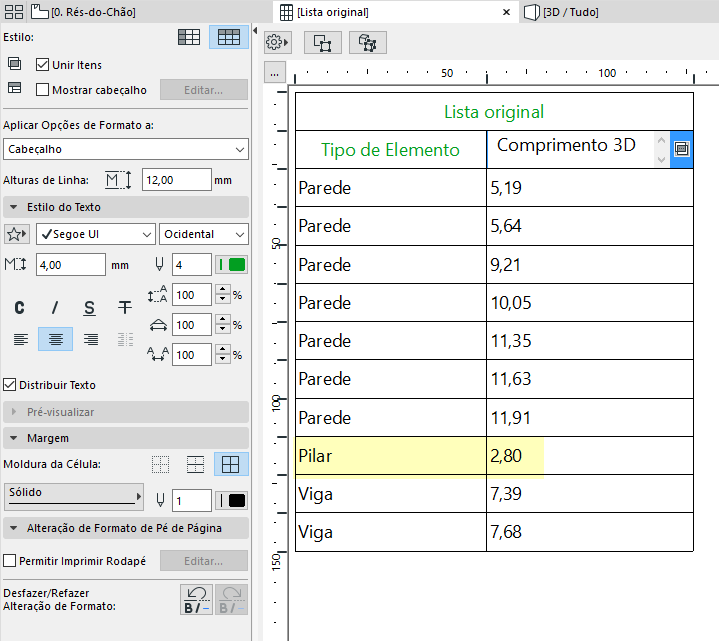This screenshot has width=719, height=641.
Task: Select the 10,05 length cell
Action: (590, 303)
